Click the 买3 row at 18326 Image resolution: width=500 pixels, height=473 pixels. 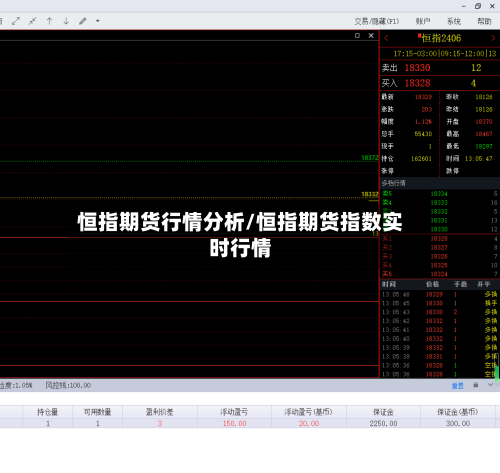pos(440,256)
